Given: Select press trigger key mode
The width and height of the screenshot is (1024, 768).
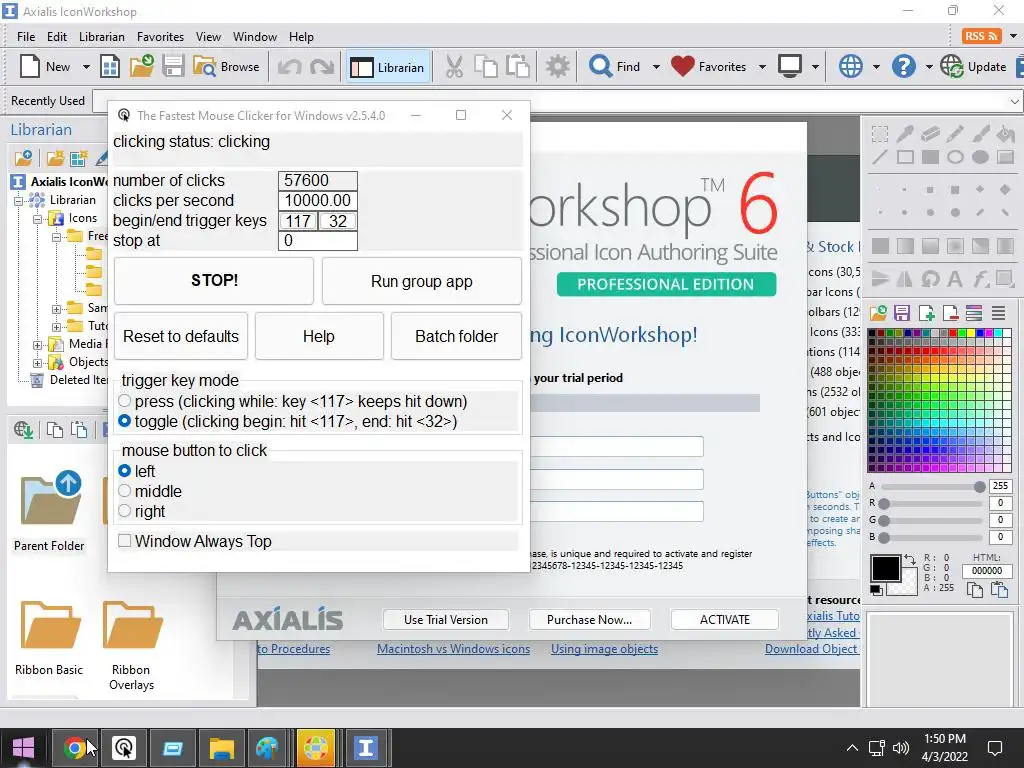Looking at the screenshot, I should pos(125,400).
